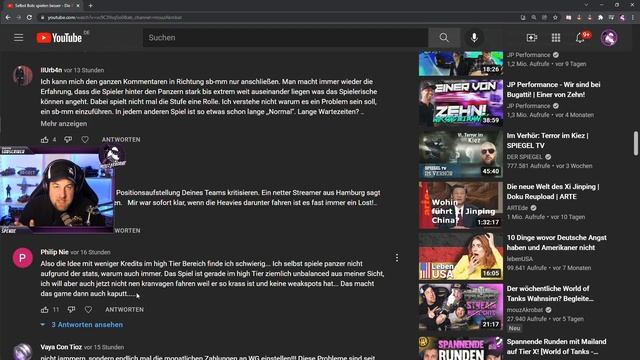640x360 pixels.
Task: Close the current YouTube tab
Action: coord(78,6)
